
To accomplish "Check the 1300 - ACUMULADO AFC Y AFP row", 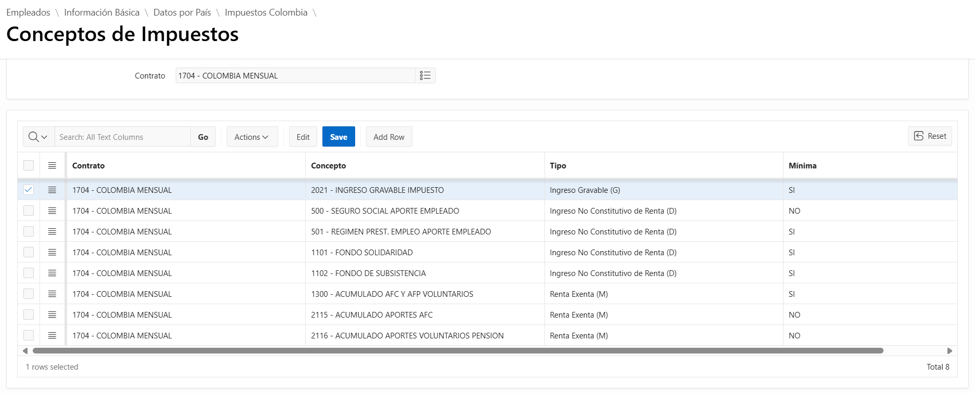I will pos(29,294).
